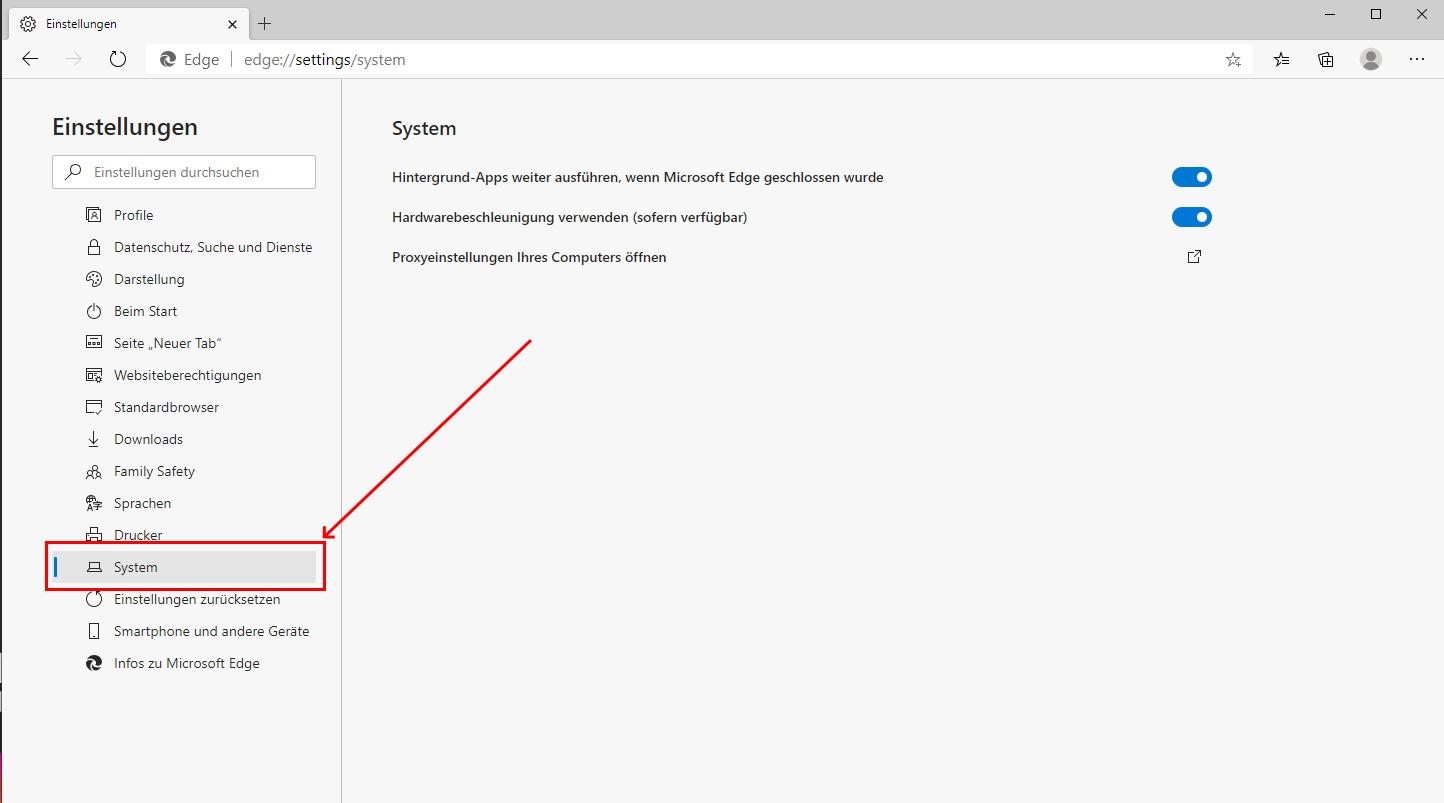Click the printer icon for Drucker
The width and height of the screenshot is (1444, 803).
click(x=94, y=535)
